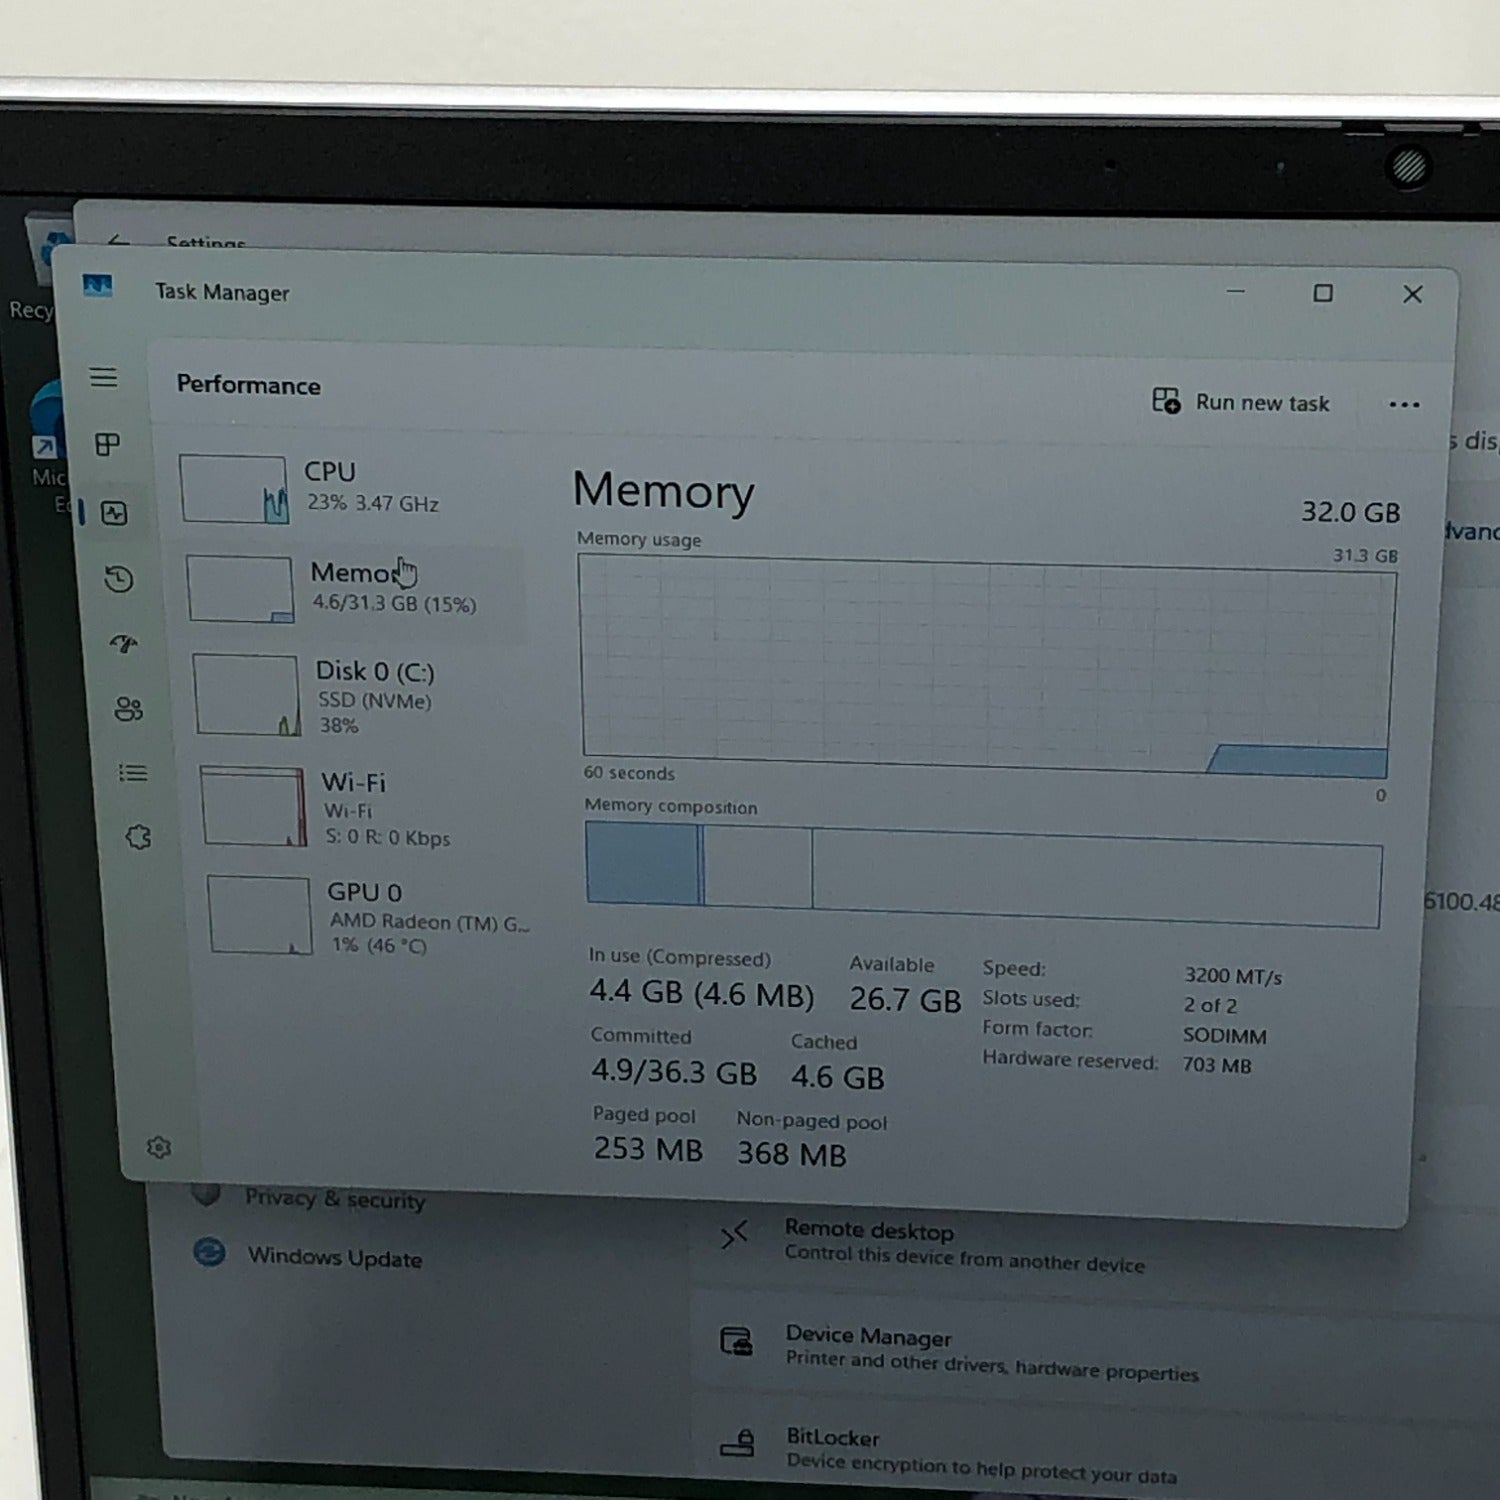Open the Services page icon
1500x1500 pixels.
[x=138, y=837]
